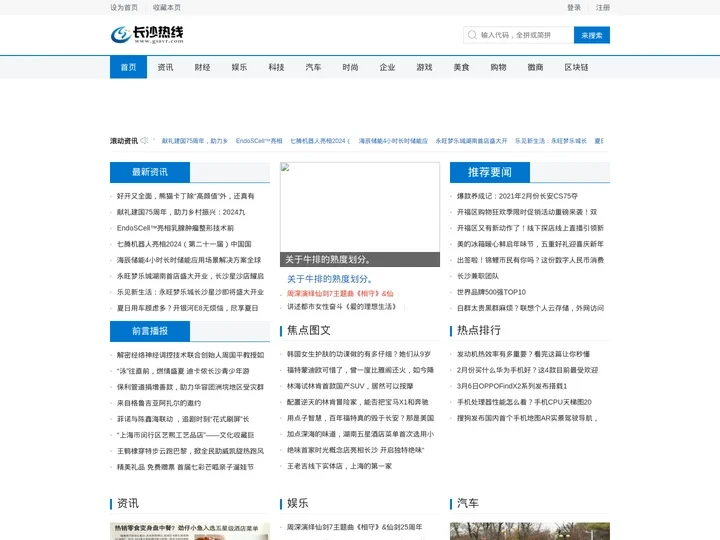Open article 王老吉线下实体店，上海的第一家
The width and height of the screenshot is (720, 540).
(x=339, y=466)
